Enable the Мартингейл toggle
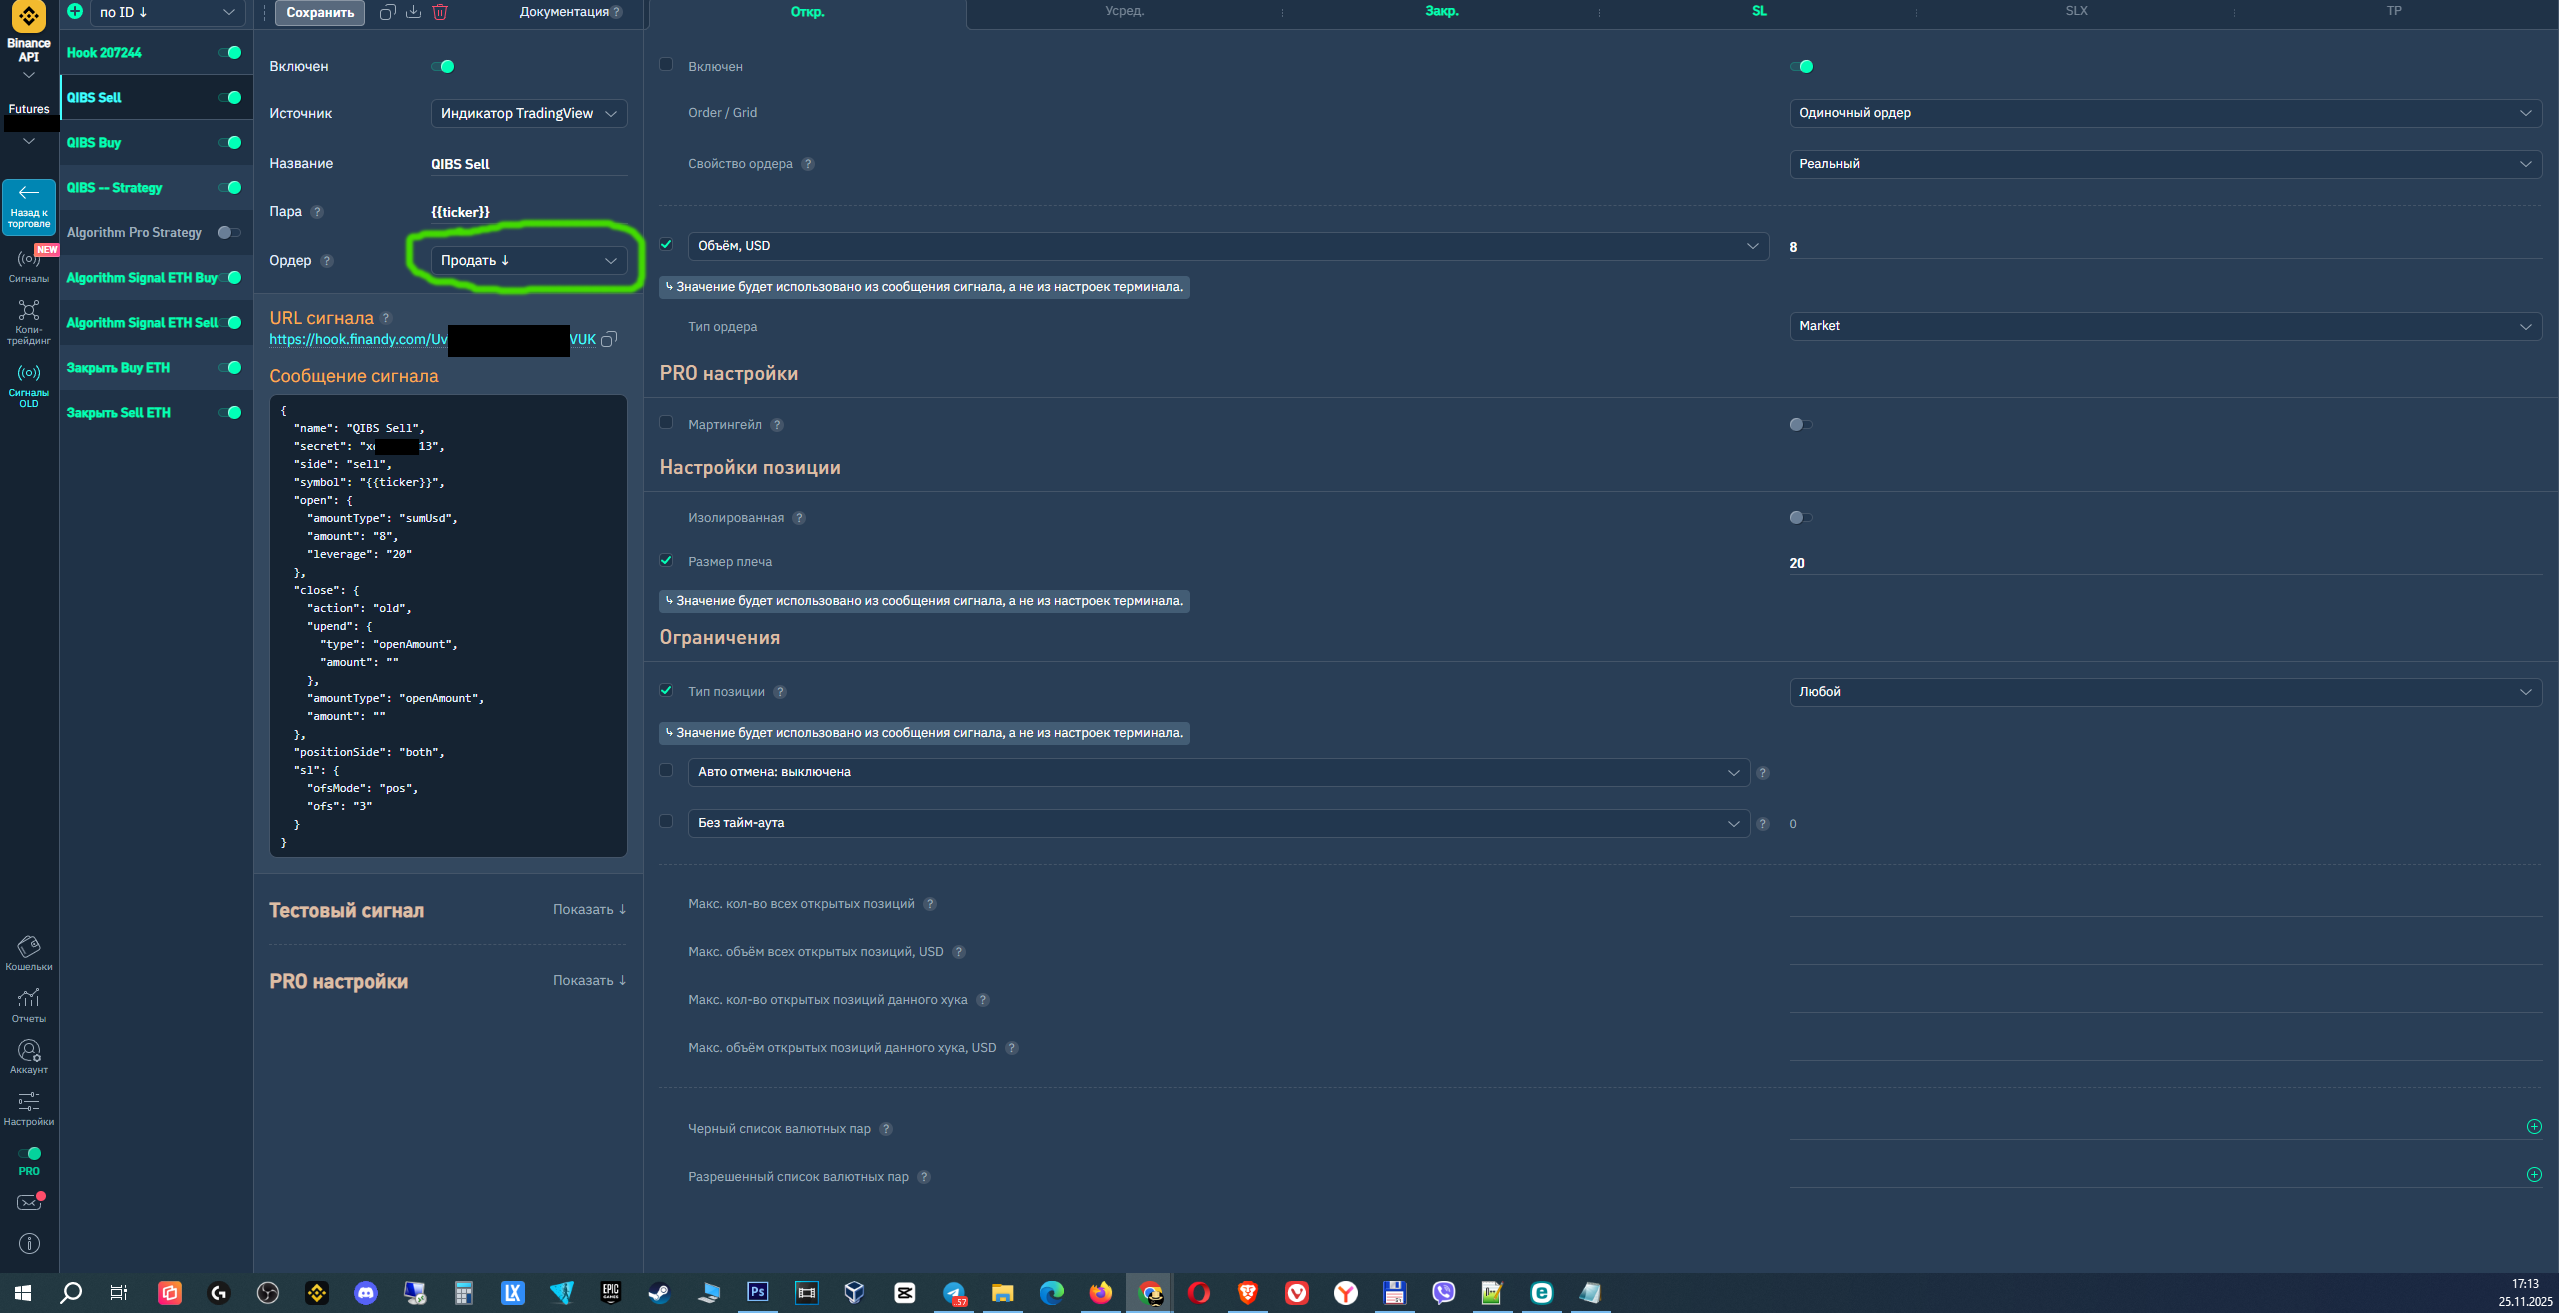Image resolution: width=2559 pixels, height=1313 pixels. pyautogui.click(x=1800, y=424)
